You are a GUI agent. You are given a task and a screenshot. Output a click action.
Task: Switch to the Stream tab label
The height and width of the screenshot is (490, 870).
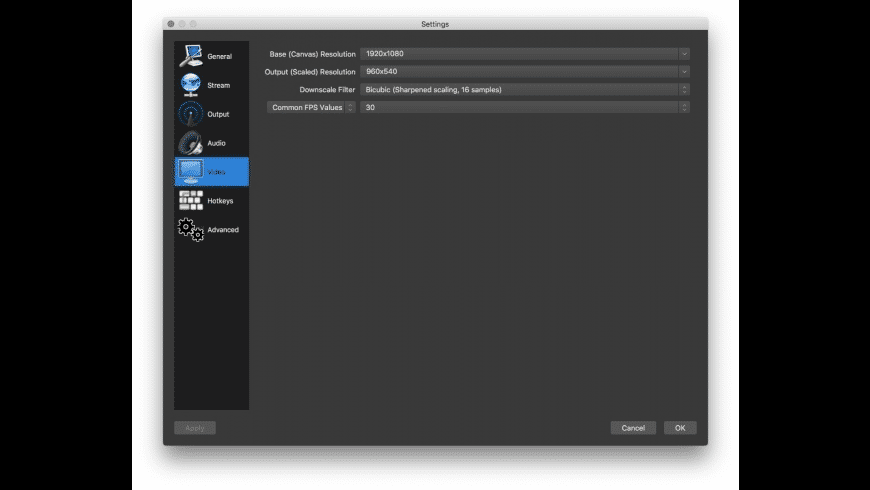(x=219, y=85)
